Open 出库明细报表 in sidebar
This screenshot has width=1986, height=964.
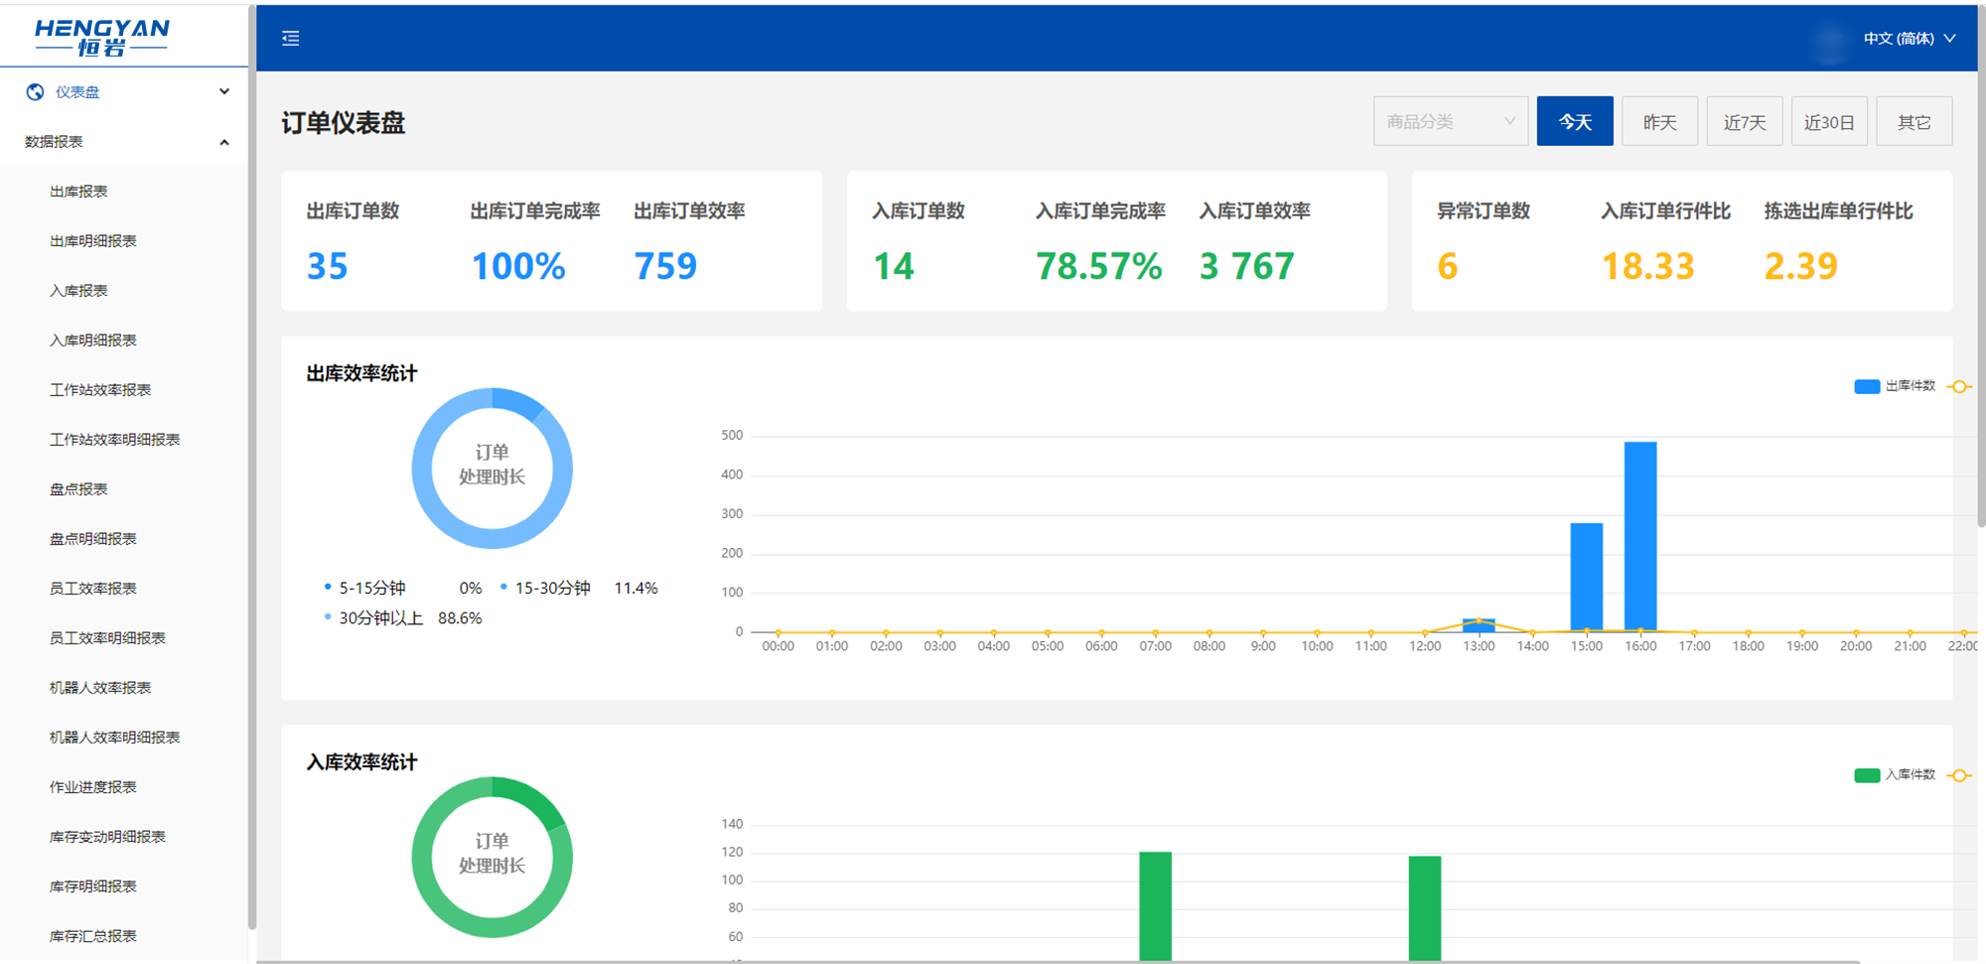point(93,241)
